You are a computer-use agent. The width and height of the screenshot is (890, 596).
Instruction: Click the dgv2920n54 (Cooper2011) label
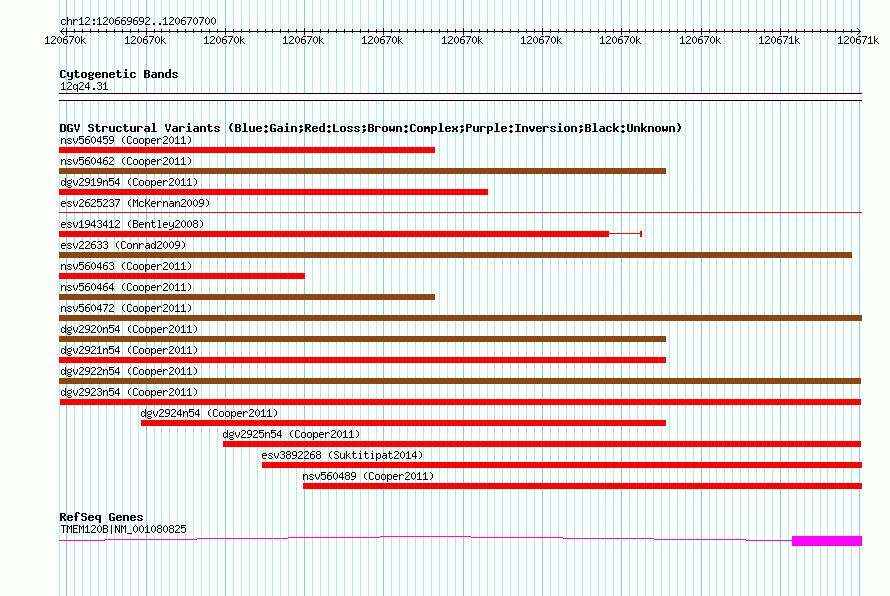click(129, 329)
